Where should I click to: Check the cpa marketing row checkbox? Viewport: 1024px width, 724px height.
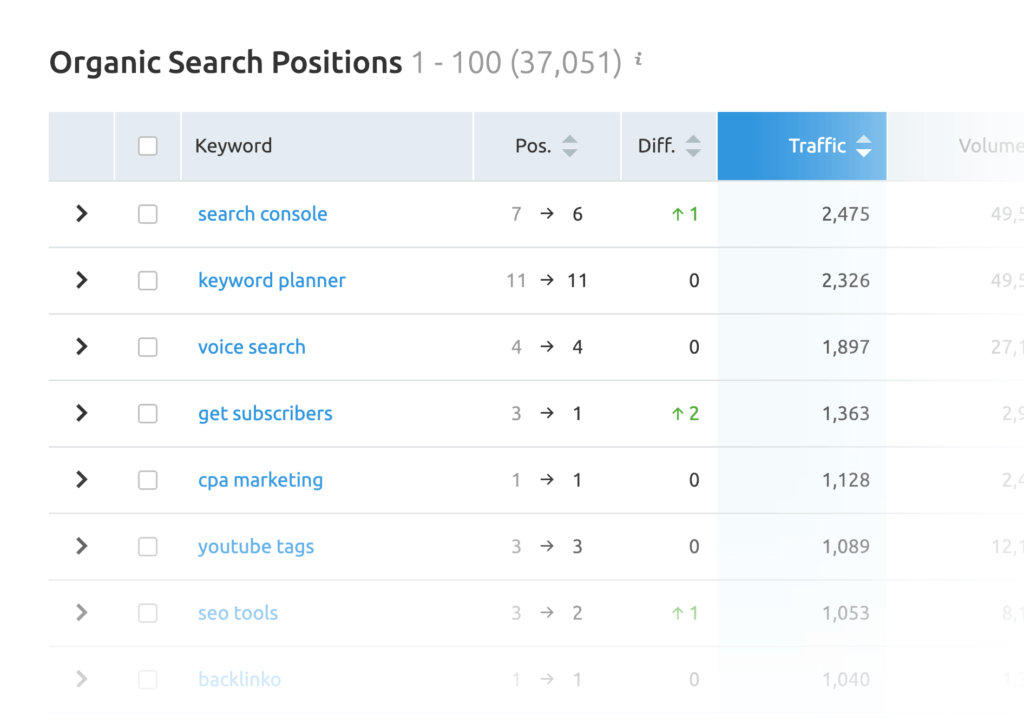pos(147,480)
